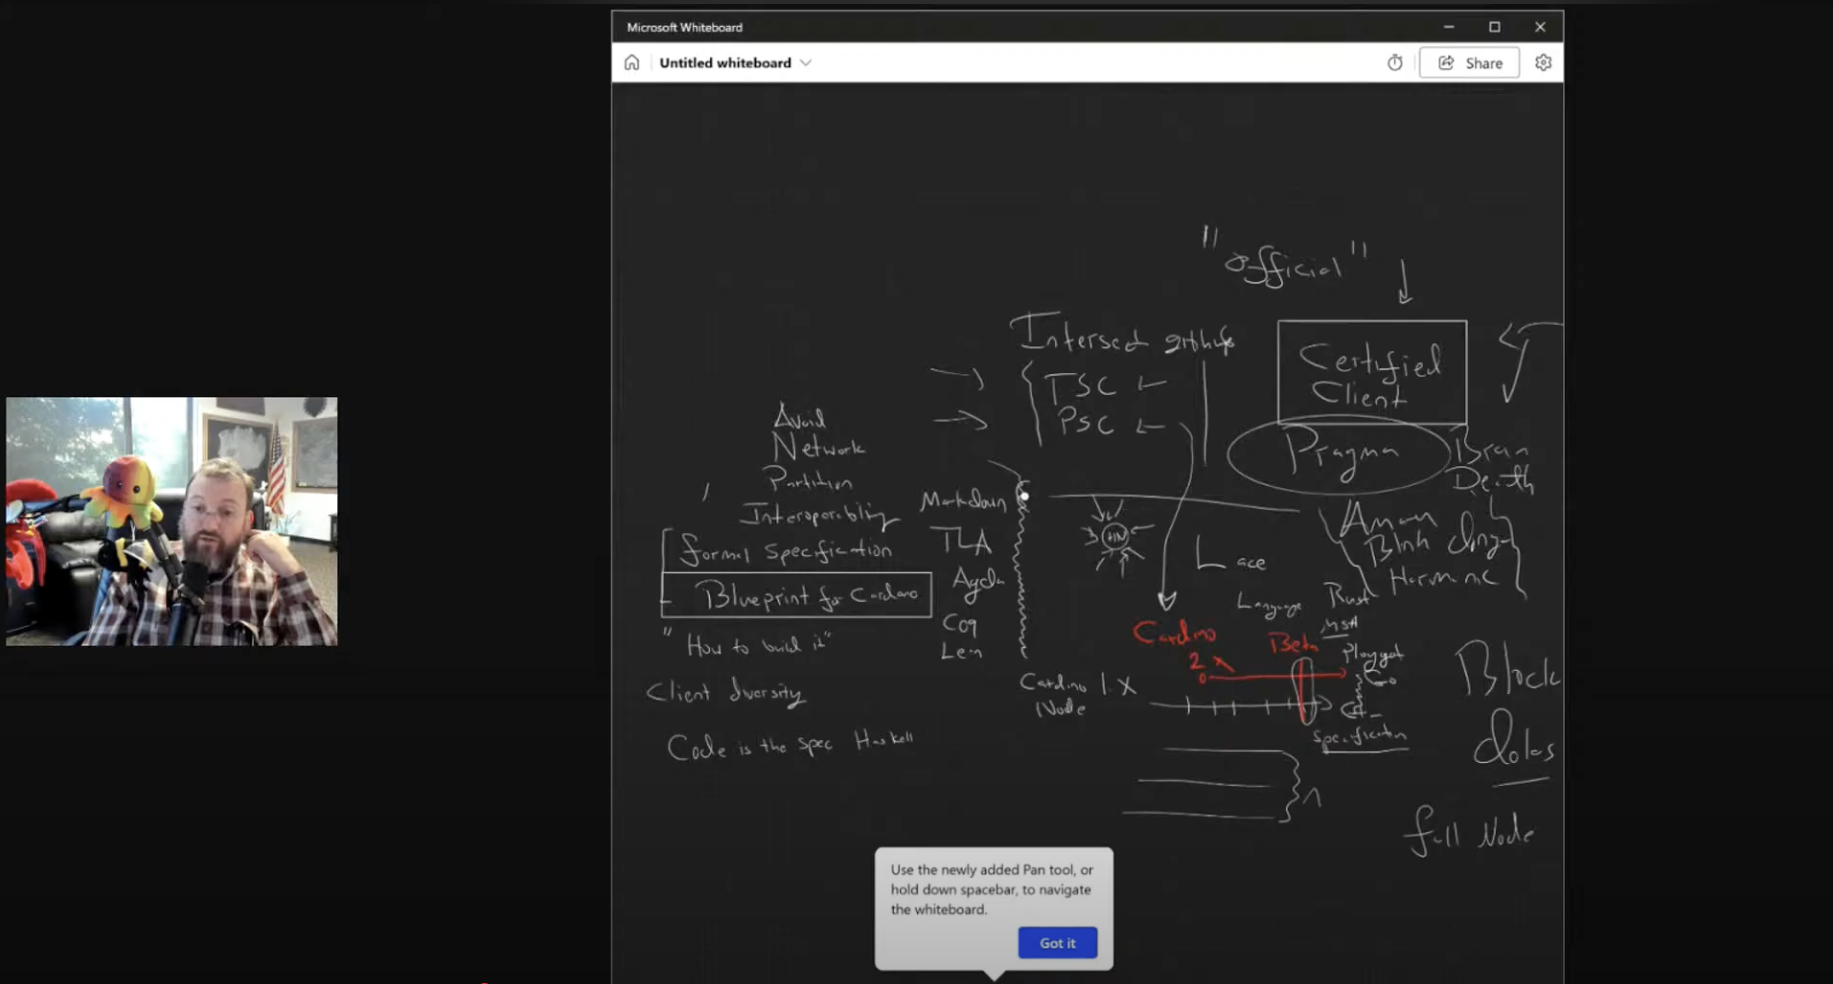Select the sun-shaped sketch on canvas
1833x984 pixels.
tap(1115, 538)
